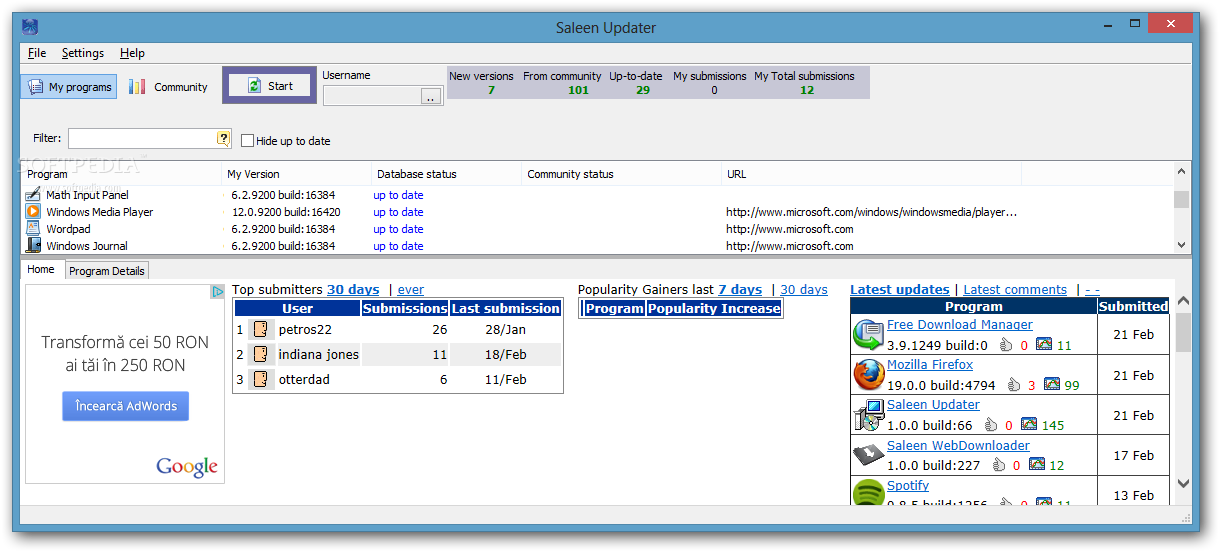
Task: Click Top submitters 30 days link
Action: point(353,290)
